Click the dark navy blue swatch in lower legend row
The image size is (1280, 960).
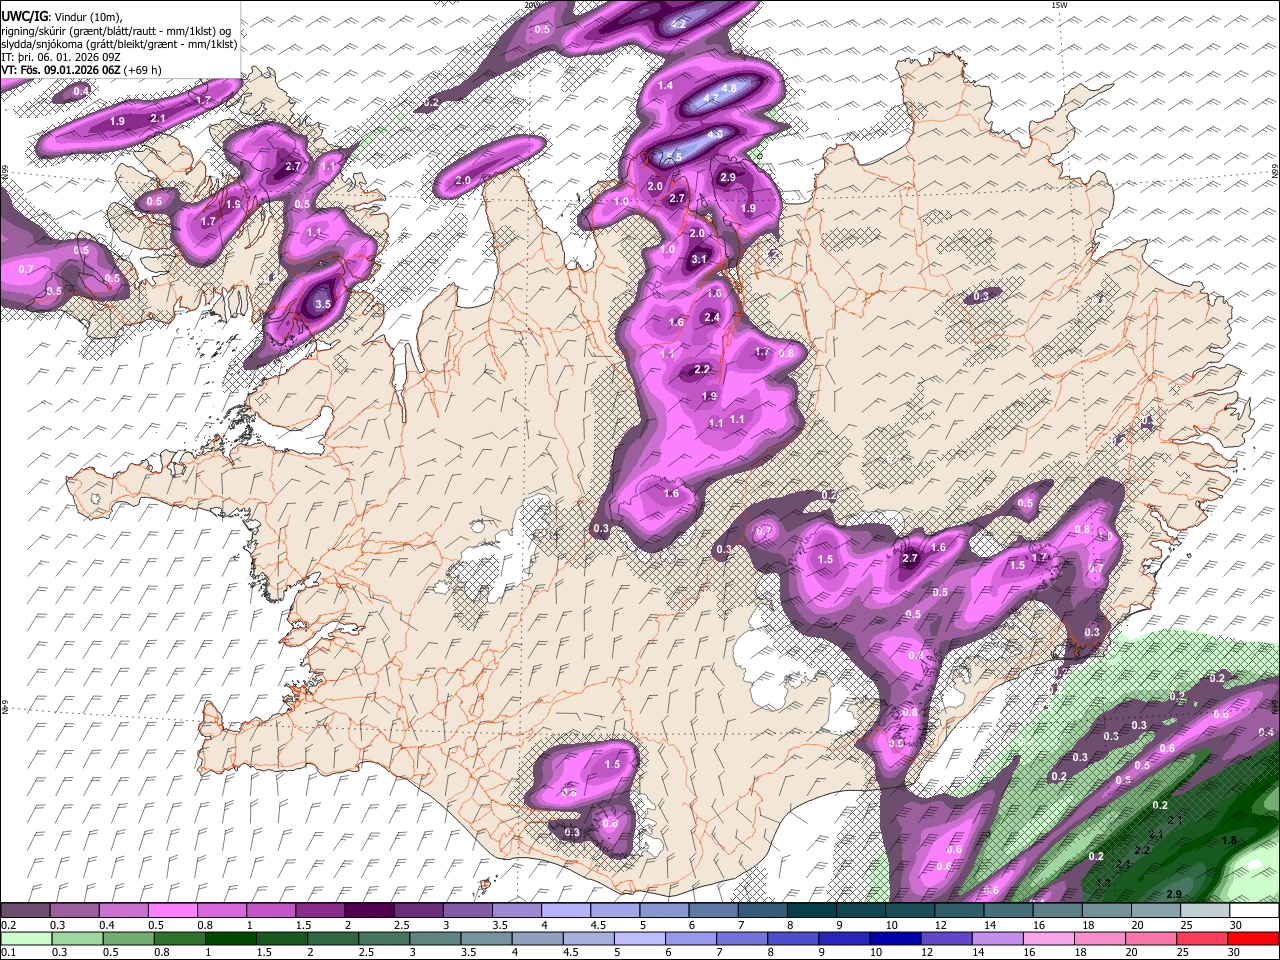pyautogui.click(x=893, y=938)
